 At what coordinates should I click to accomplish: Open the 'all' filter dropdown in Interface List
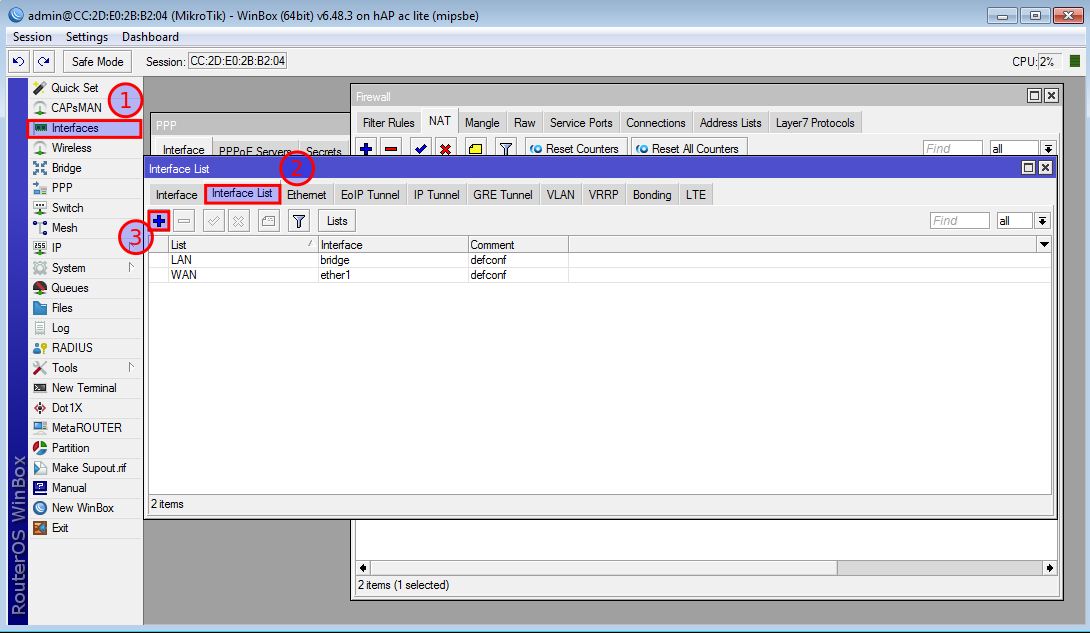click(x=1042, y=221)
